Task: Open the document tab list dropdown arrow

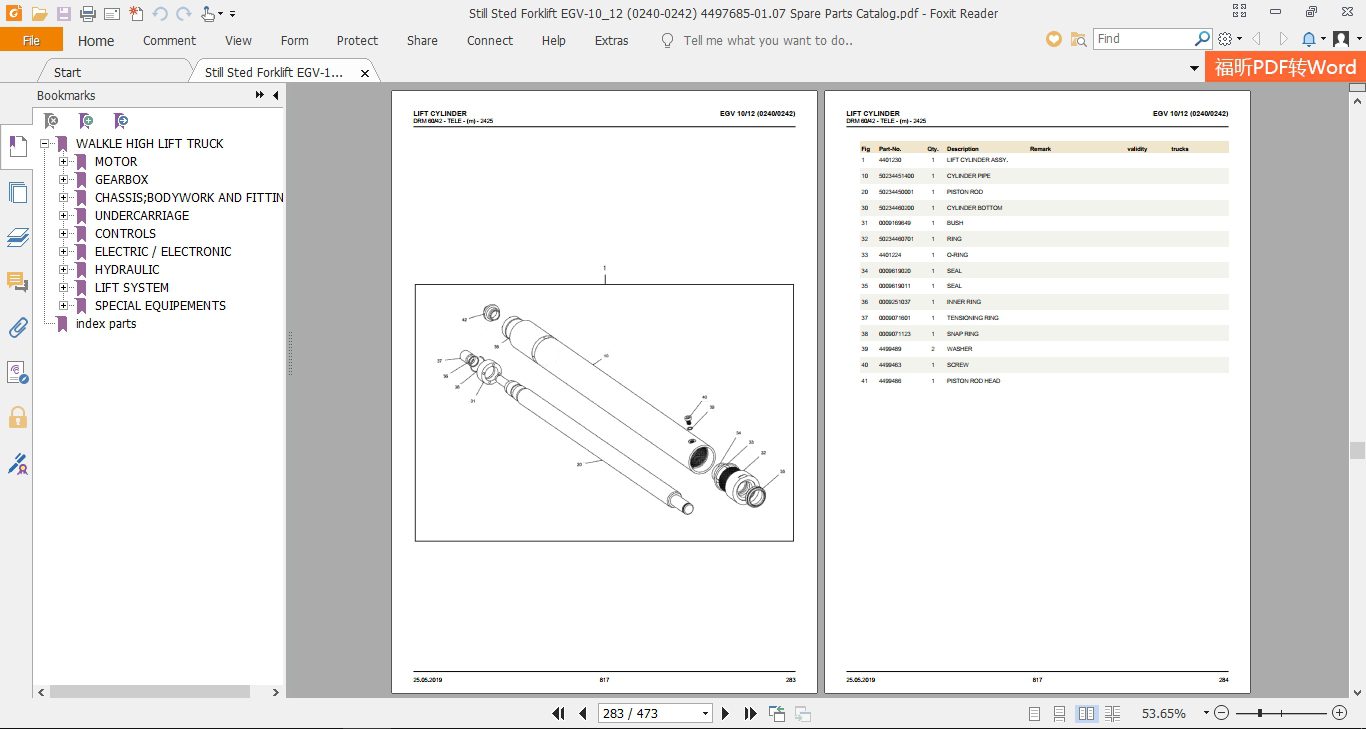Action: pyautogui.click(x=1194, y=69)
